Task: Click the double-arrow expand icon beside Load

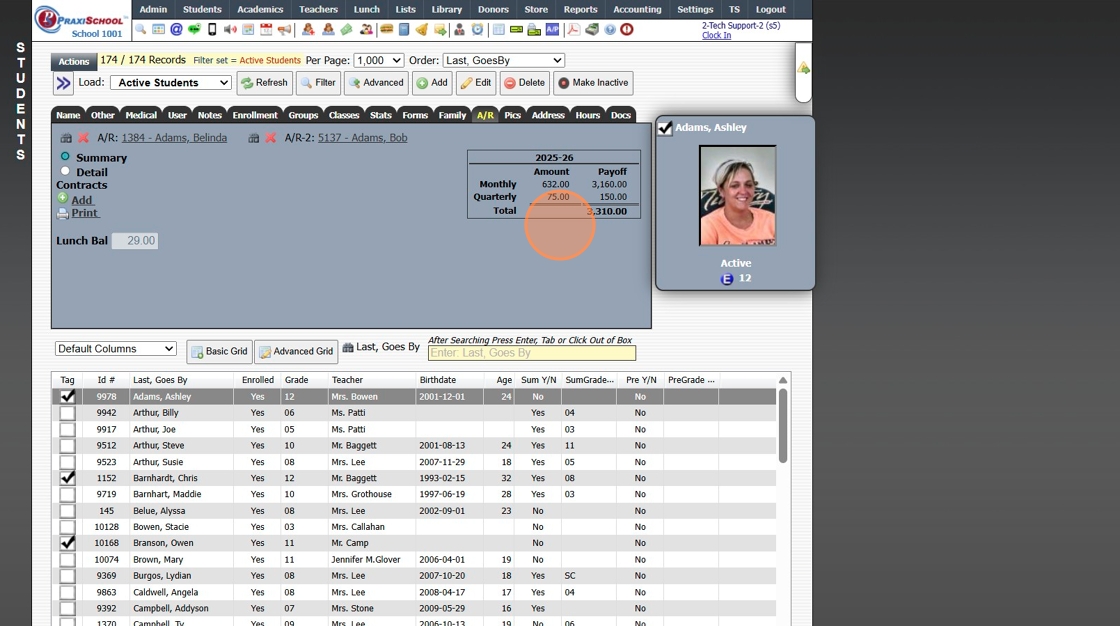Action: click(64, 83)
